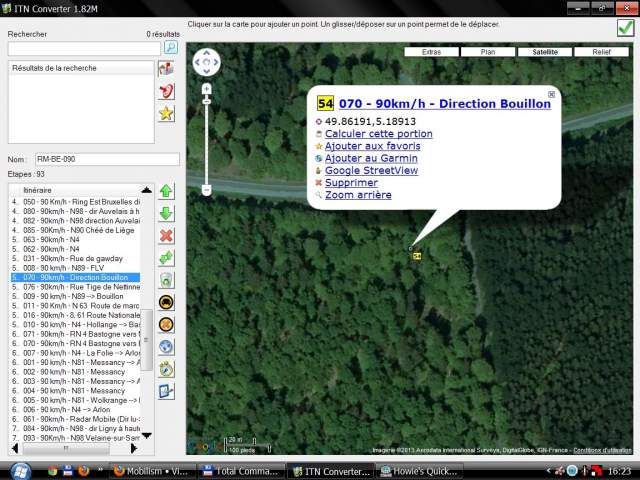Click 'Ajouter au Garmin' link
The height and width of the screenshot is (480, 640).
tap(371, 158)
